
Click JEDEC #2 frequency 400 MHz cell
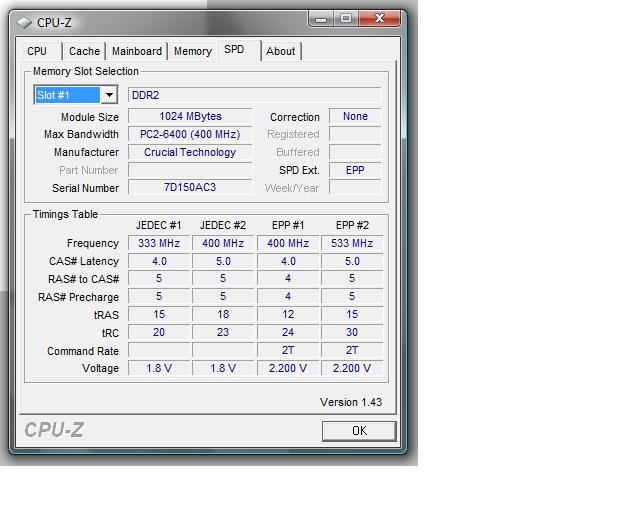coord(223,243)
